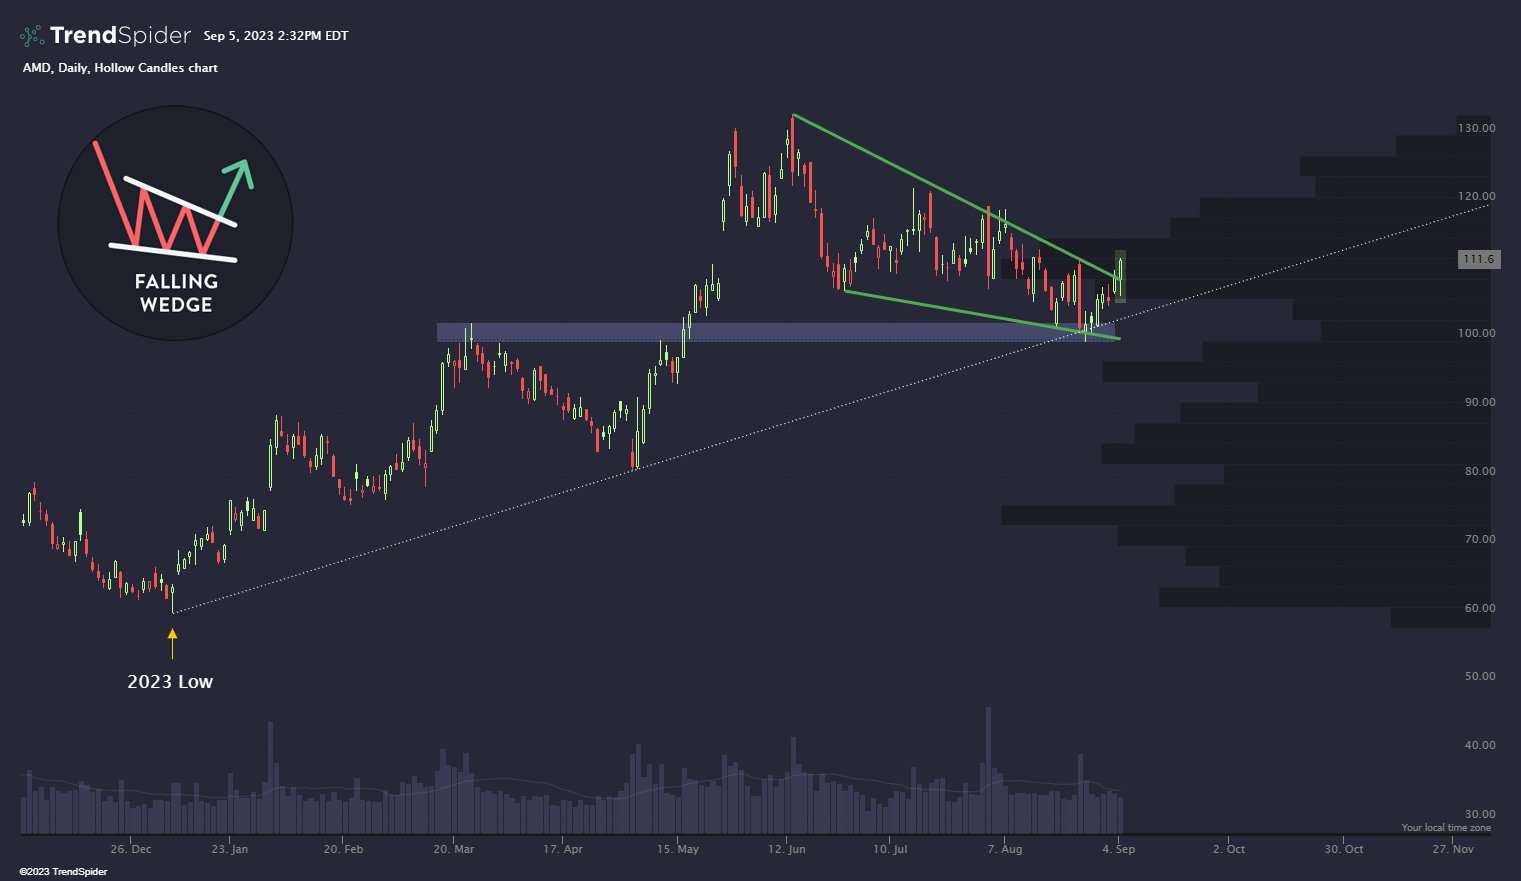
Task: Select the 40.00 price axis label
Action: point(1479,745)
